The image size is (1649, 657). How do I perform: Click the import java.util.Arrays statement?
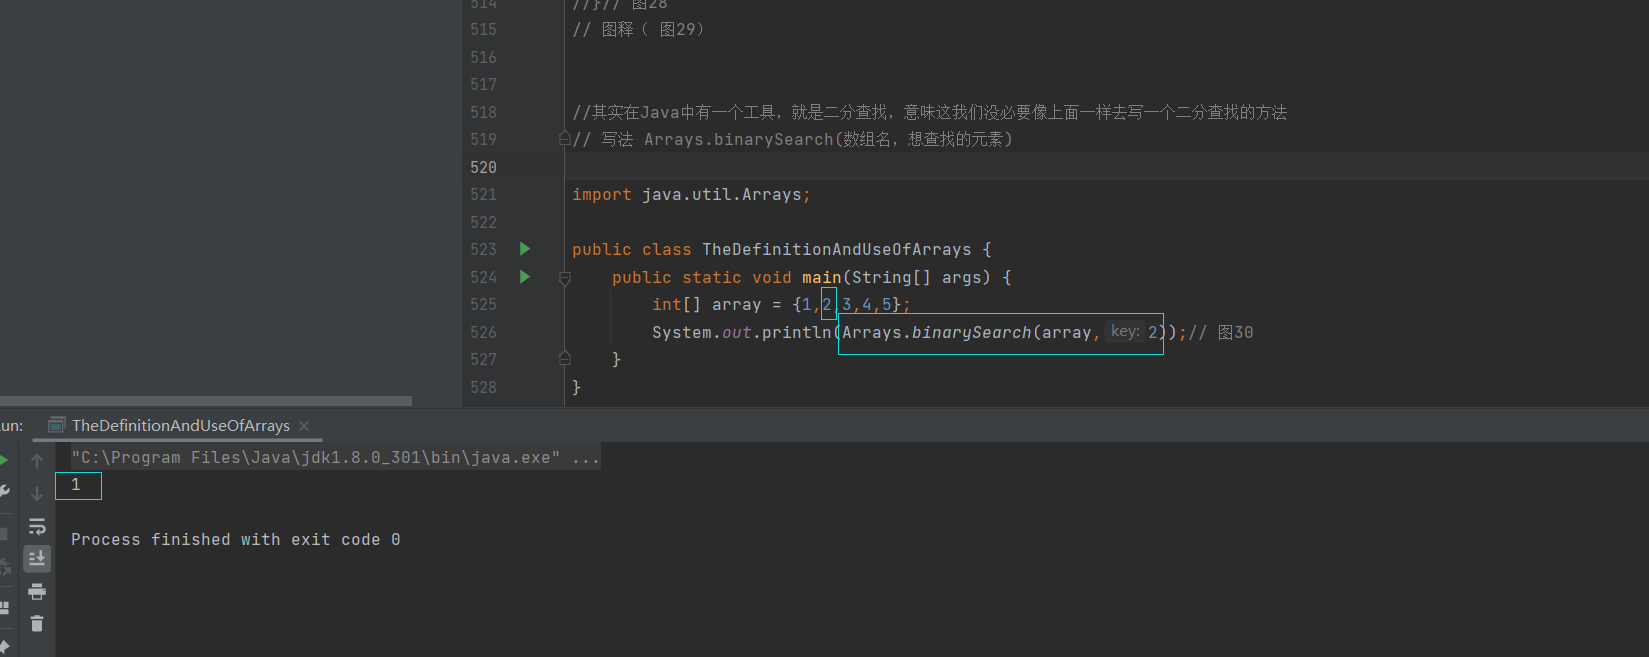pos(691,195)
